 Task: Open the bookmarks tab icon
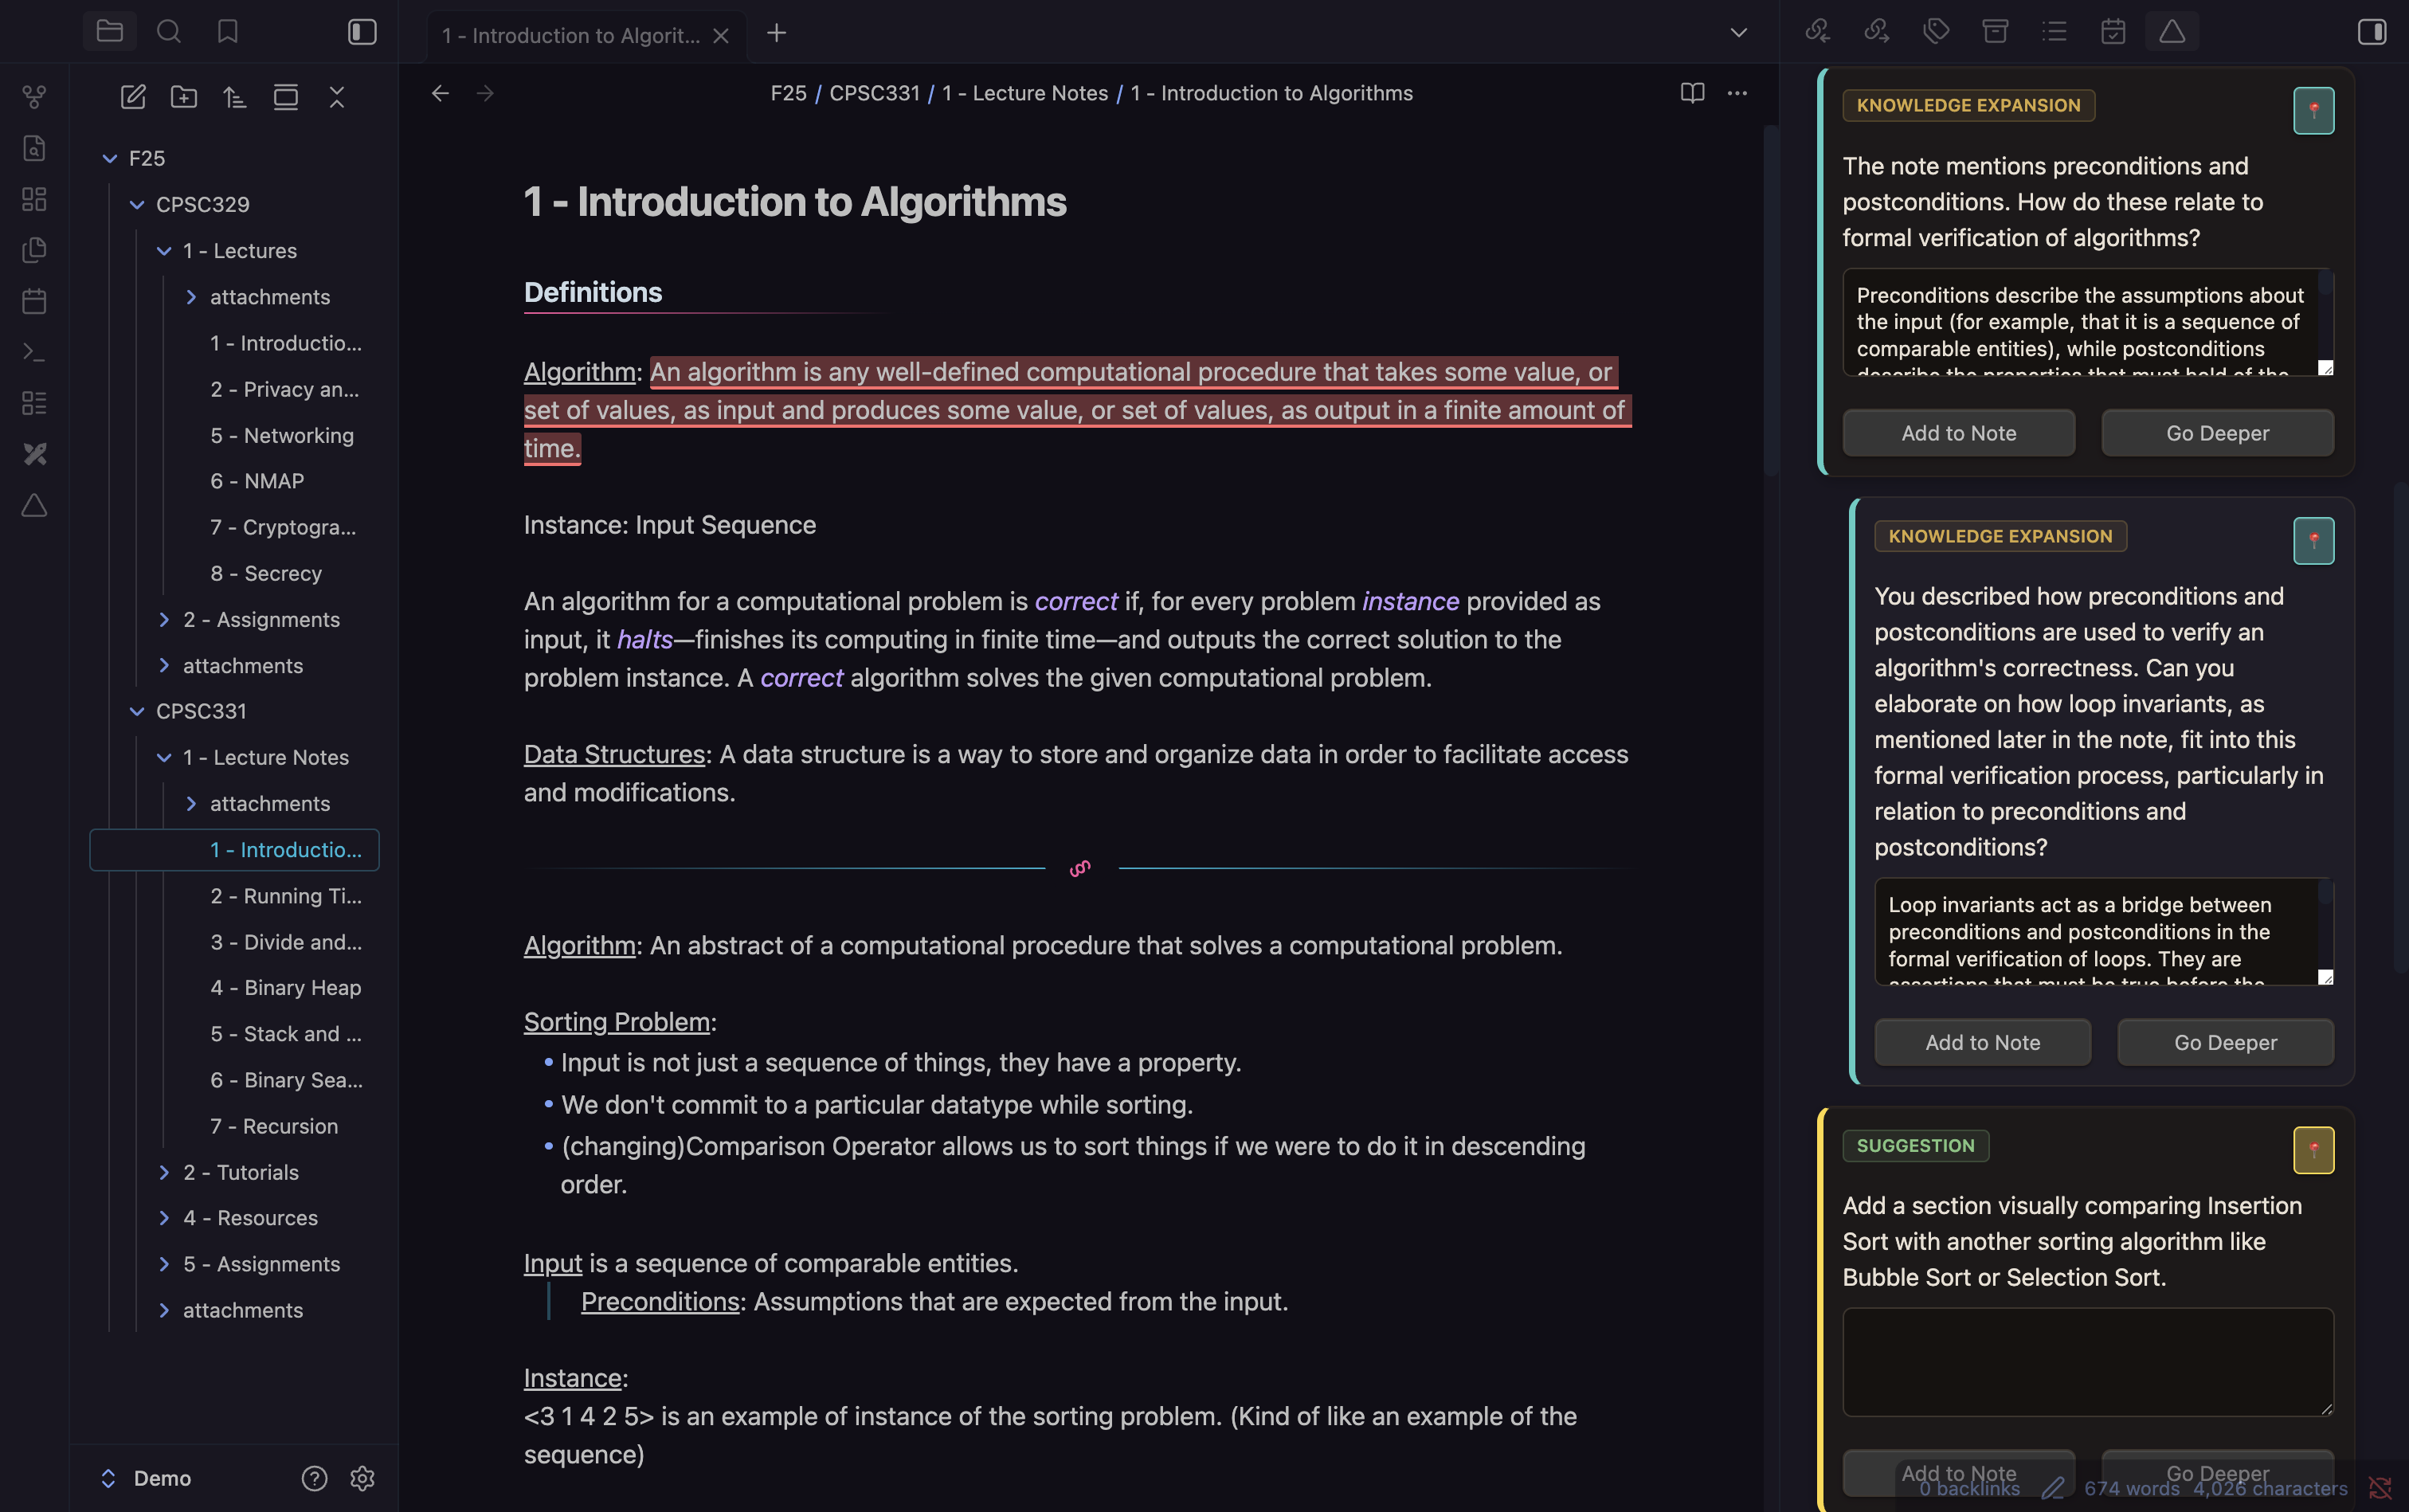pos(227,32)
